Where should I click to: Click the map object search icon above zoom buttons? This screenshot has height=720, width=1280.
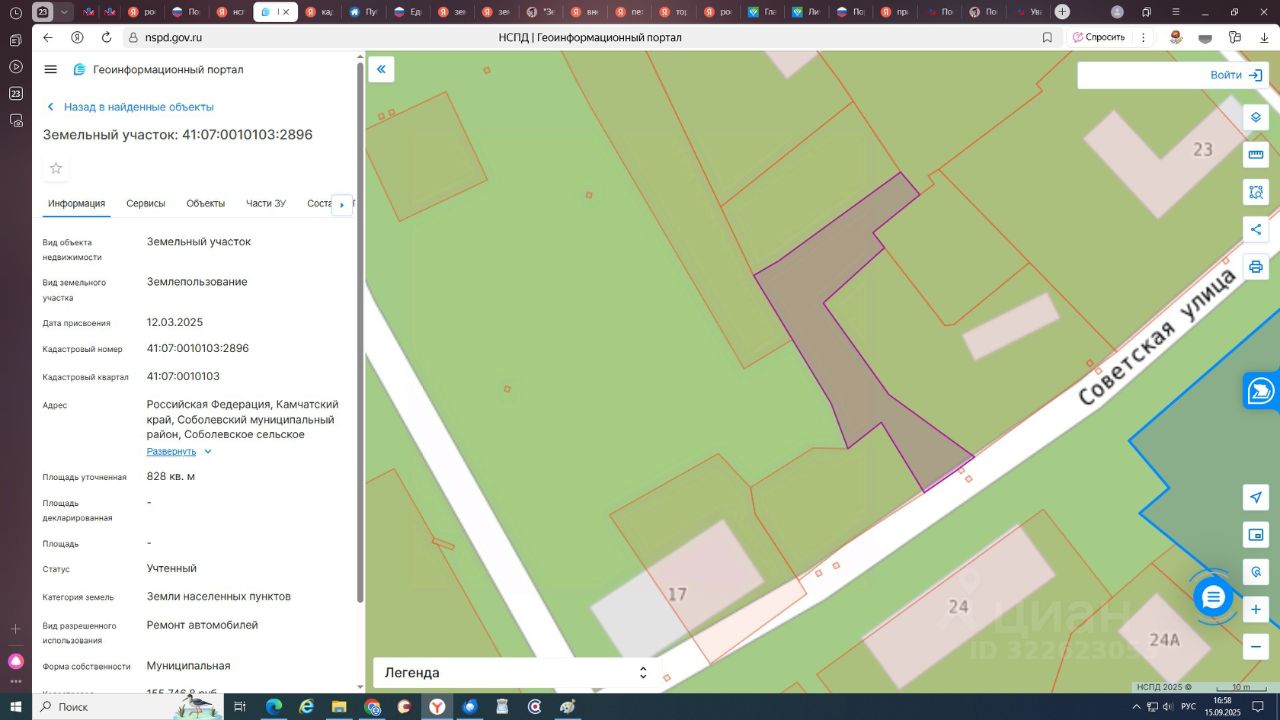(1256, 573)
